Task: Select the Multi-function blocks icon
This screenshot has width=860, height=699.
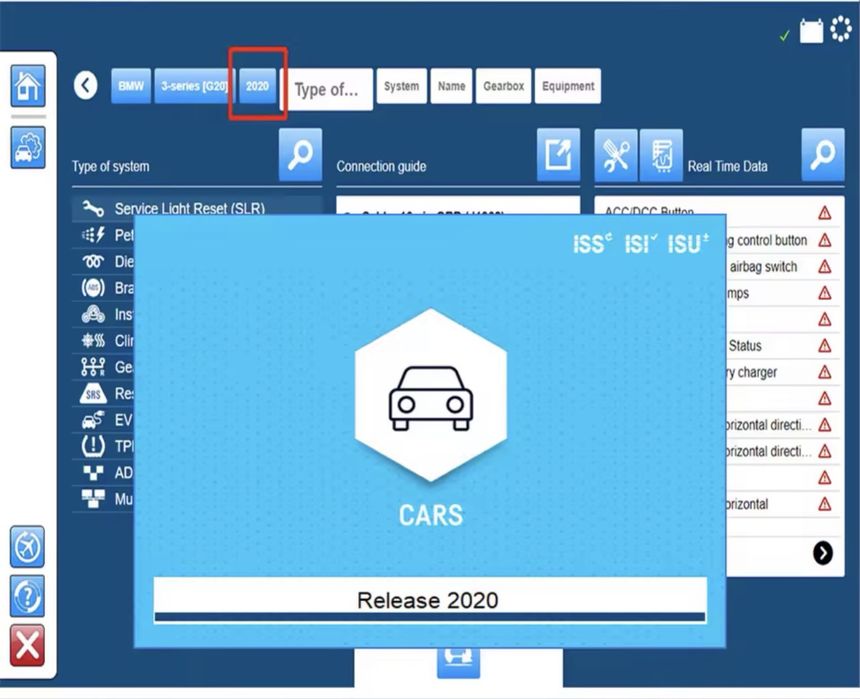Action: [93, 499]
